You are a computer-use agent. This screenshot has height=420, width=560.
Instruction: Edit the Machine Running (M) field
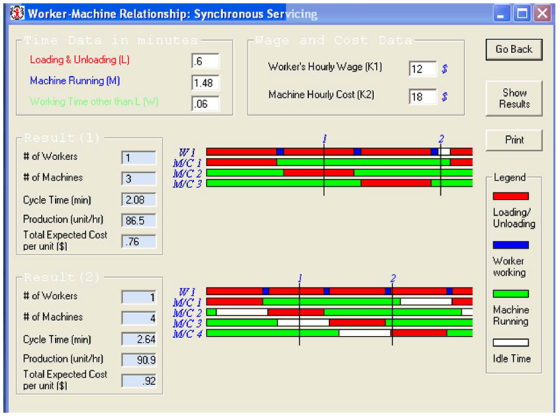coord(205,83)
